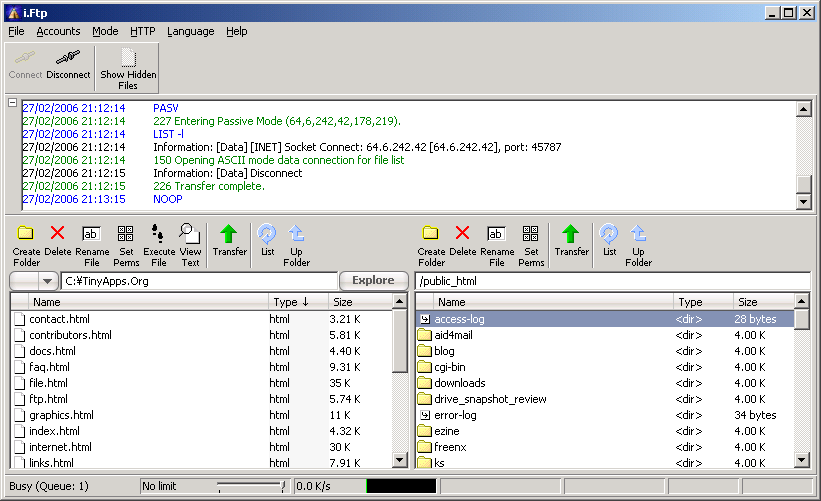Select the downloads folder in remote list
Screen dimensions: 821x501
click(x=460, y=383)
